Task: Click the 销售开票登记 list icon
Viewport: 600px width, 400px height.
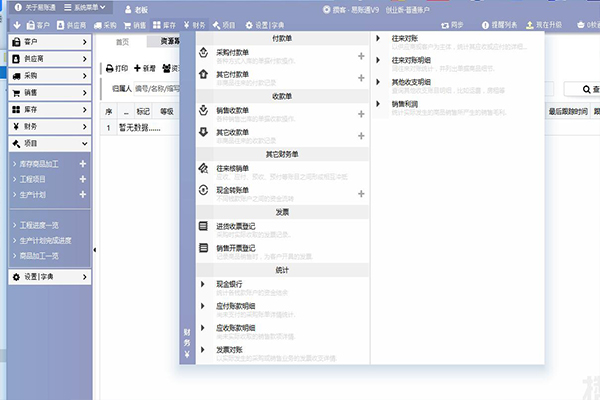Action: point(204,248)
